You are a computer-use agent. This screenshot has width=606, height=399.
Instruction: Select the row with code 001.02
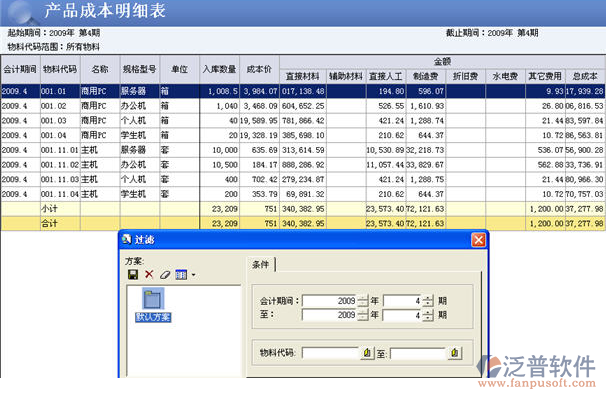click(x=303, y=106)
